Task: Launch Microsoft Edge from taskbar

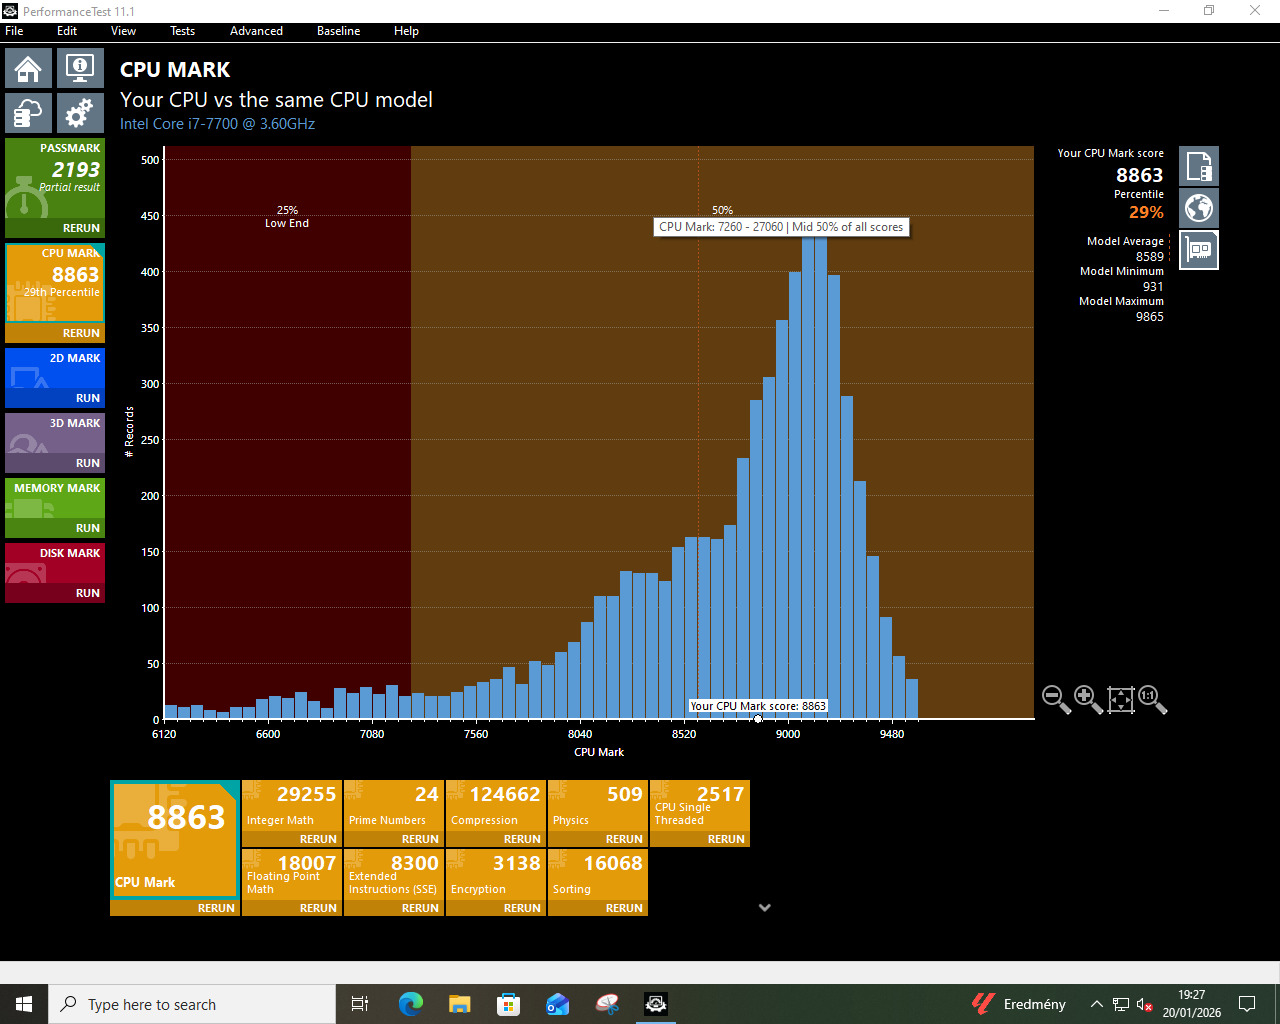Action: point(410,1004)
